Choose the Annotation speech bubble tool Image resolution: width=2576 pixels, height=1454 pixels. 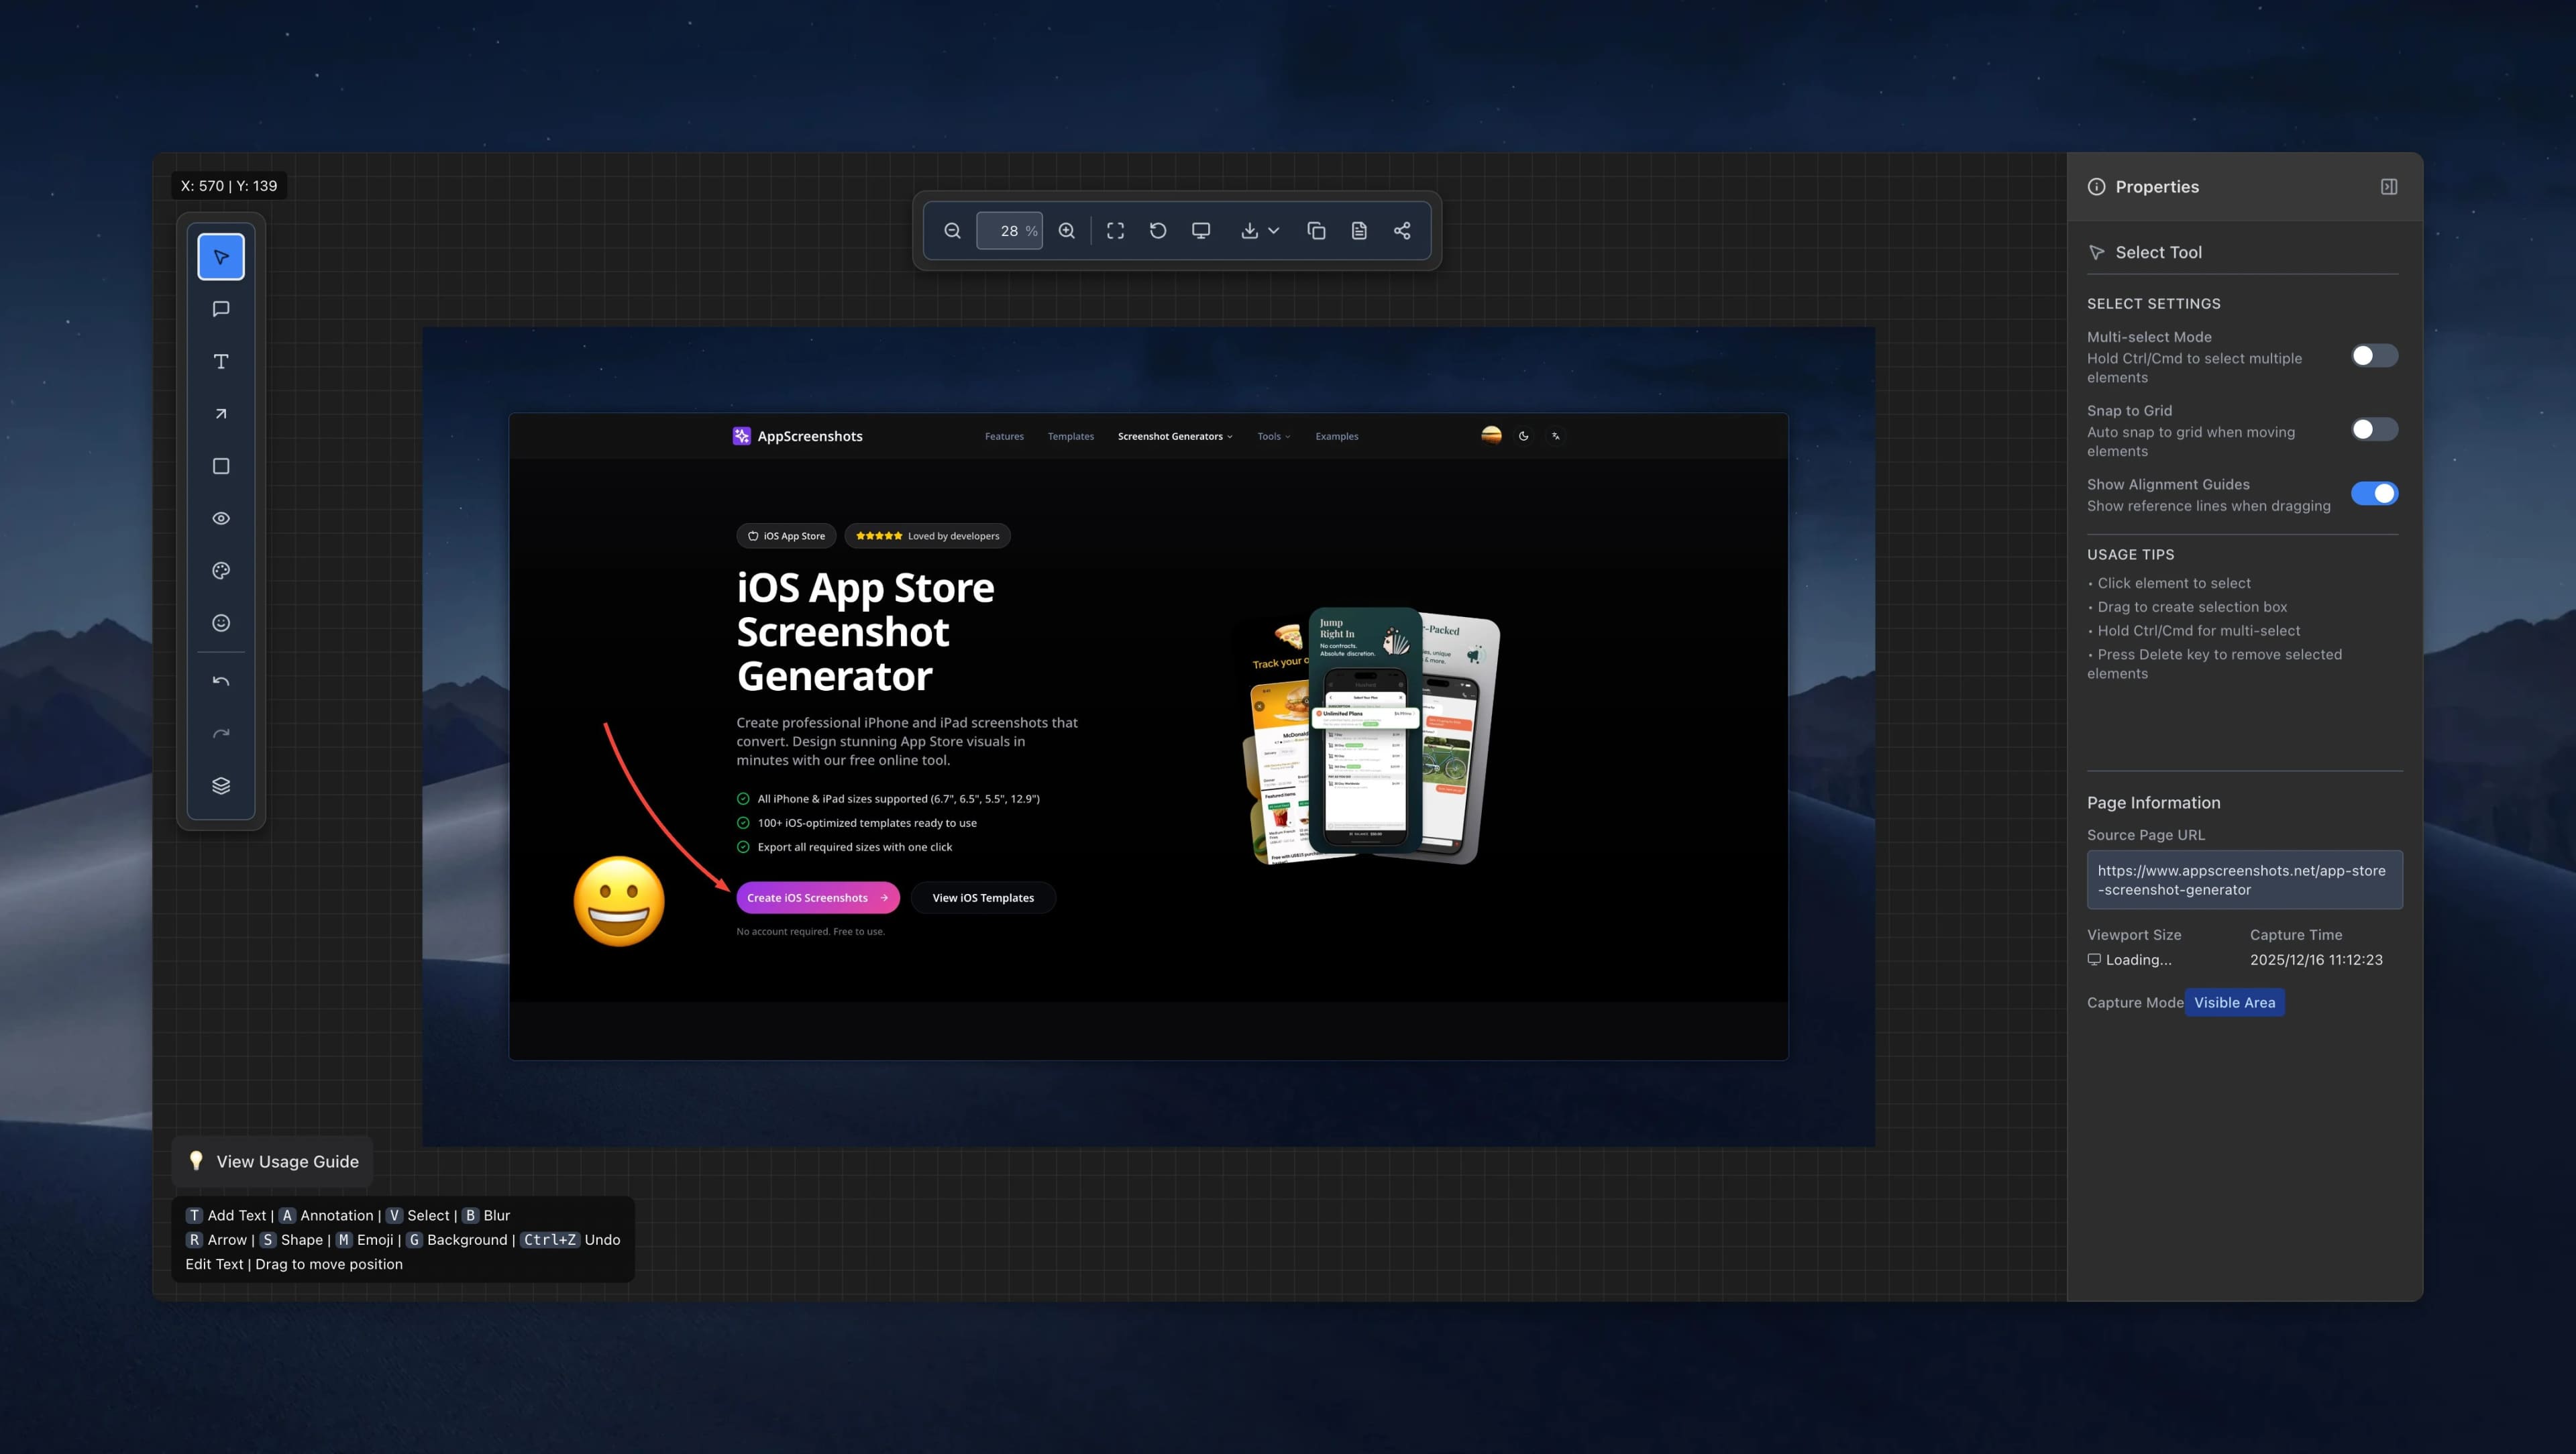click(x=221, y=309)
